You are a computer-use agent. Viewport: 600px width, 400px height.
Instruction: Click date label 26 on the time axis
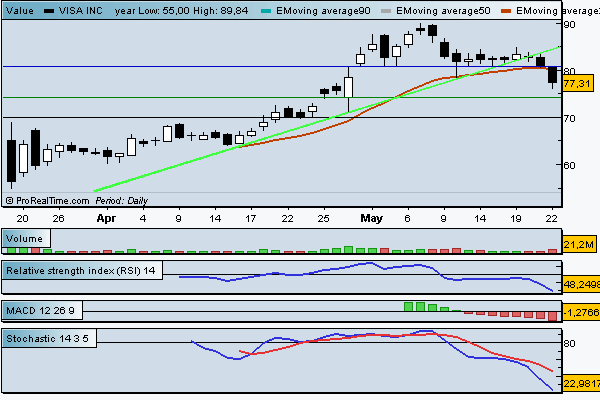pos(58,219)
